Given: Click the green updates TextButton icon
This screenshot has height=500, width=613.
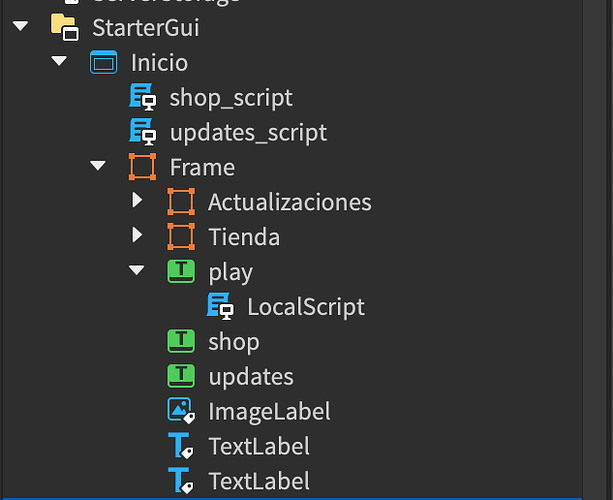Looking at the screenshot, I should coord(181,376).
